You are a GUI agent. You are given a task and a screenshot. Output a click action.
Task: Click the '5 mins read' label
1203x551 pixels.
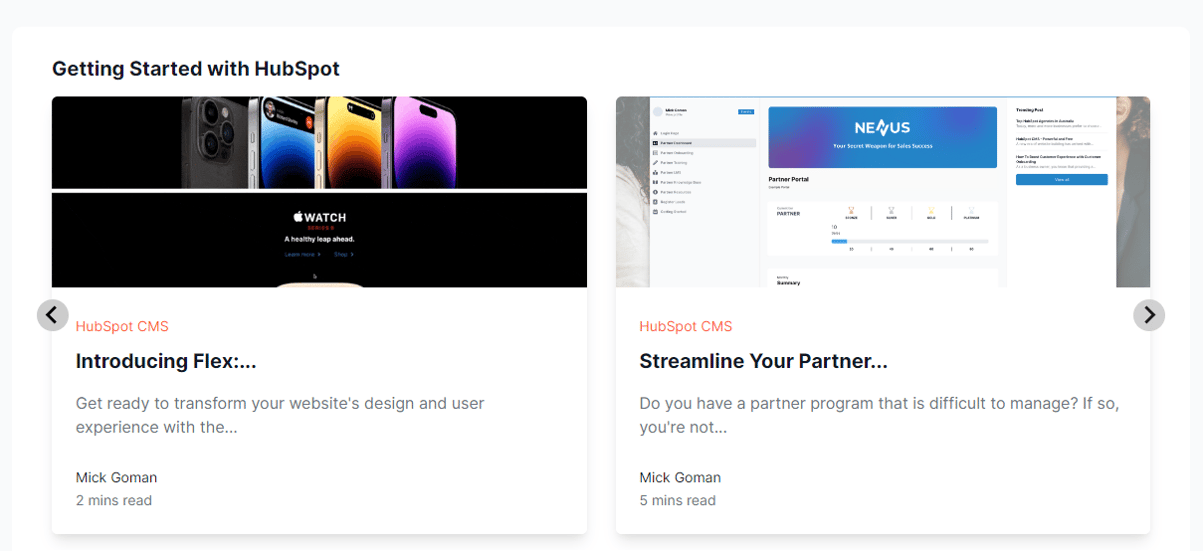[678, 500]
